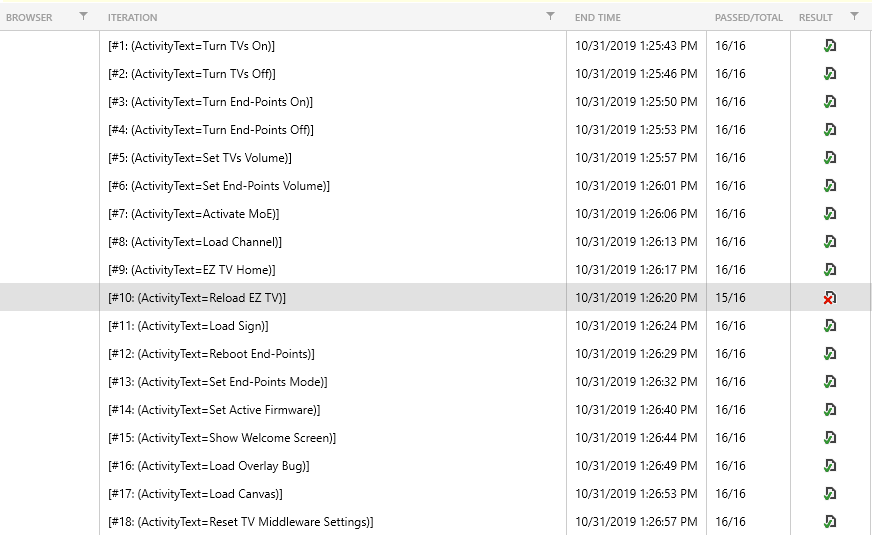Click the result icon for Reset TV Middleware Settings
The image size is (872, 544).
coord(830,522)
